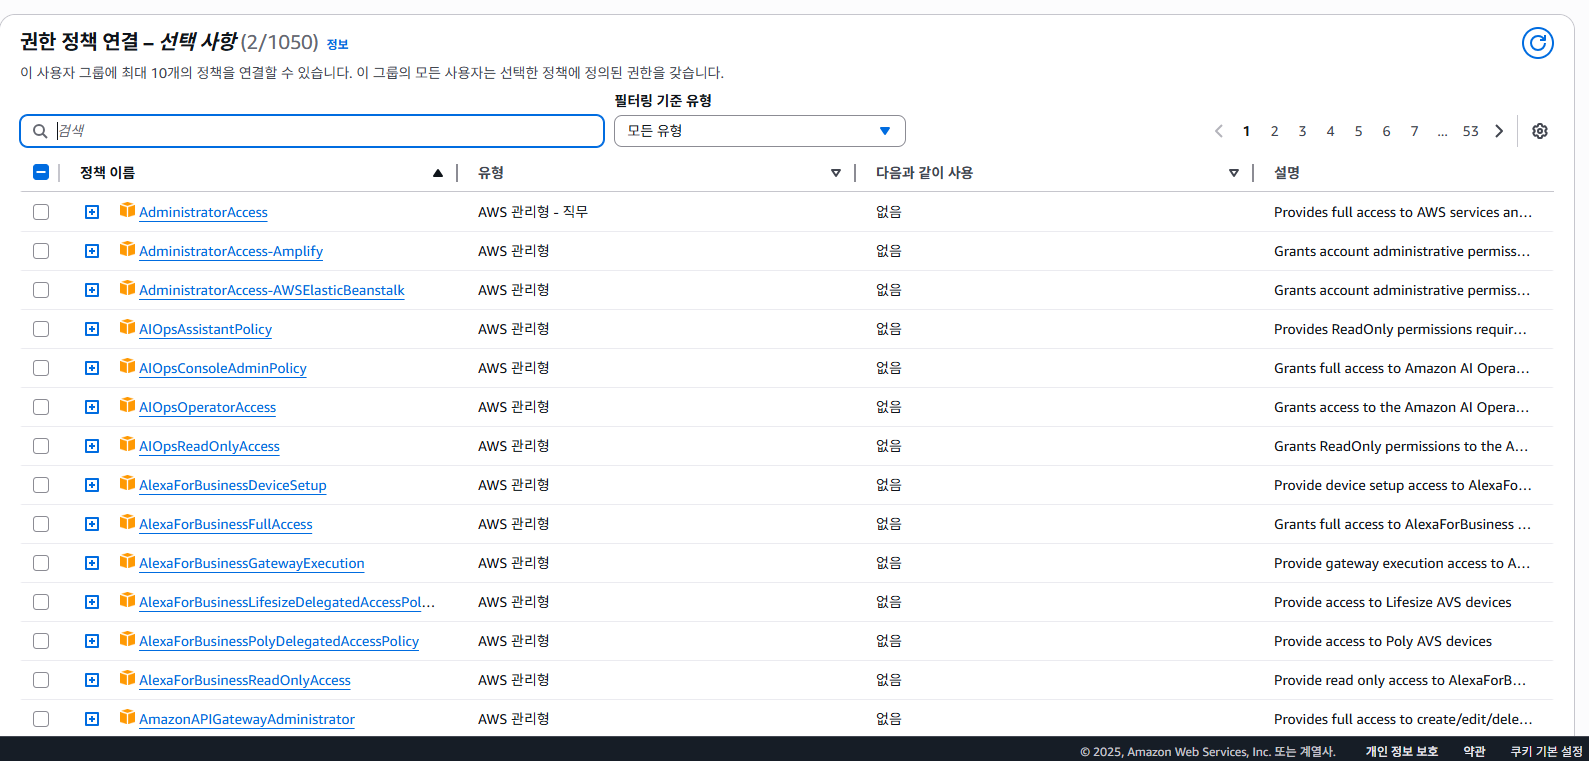Image resolution: width=1589 pixels, height=761 pixels.
Task: Expand AmazonAPIGatewayAdministrator policy details
Action: pyautogui.click(x=92, y=719)
